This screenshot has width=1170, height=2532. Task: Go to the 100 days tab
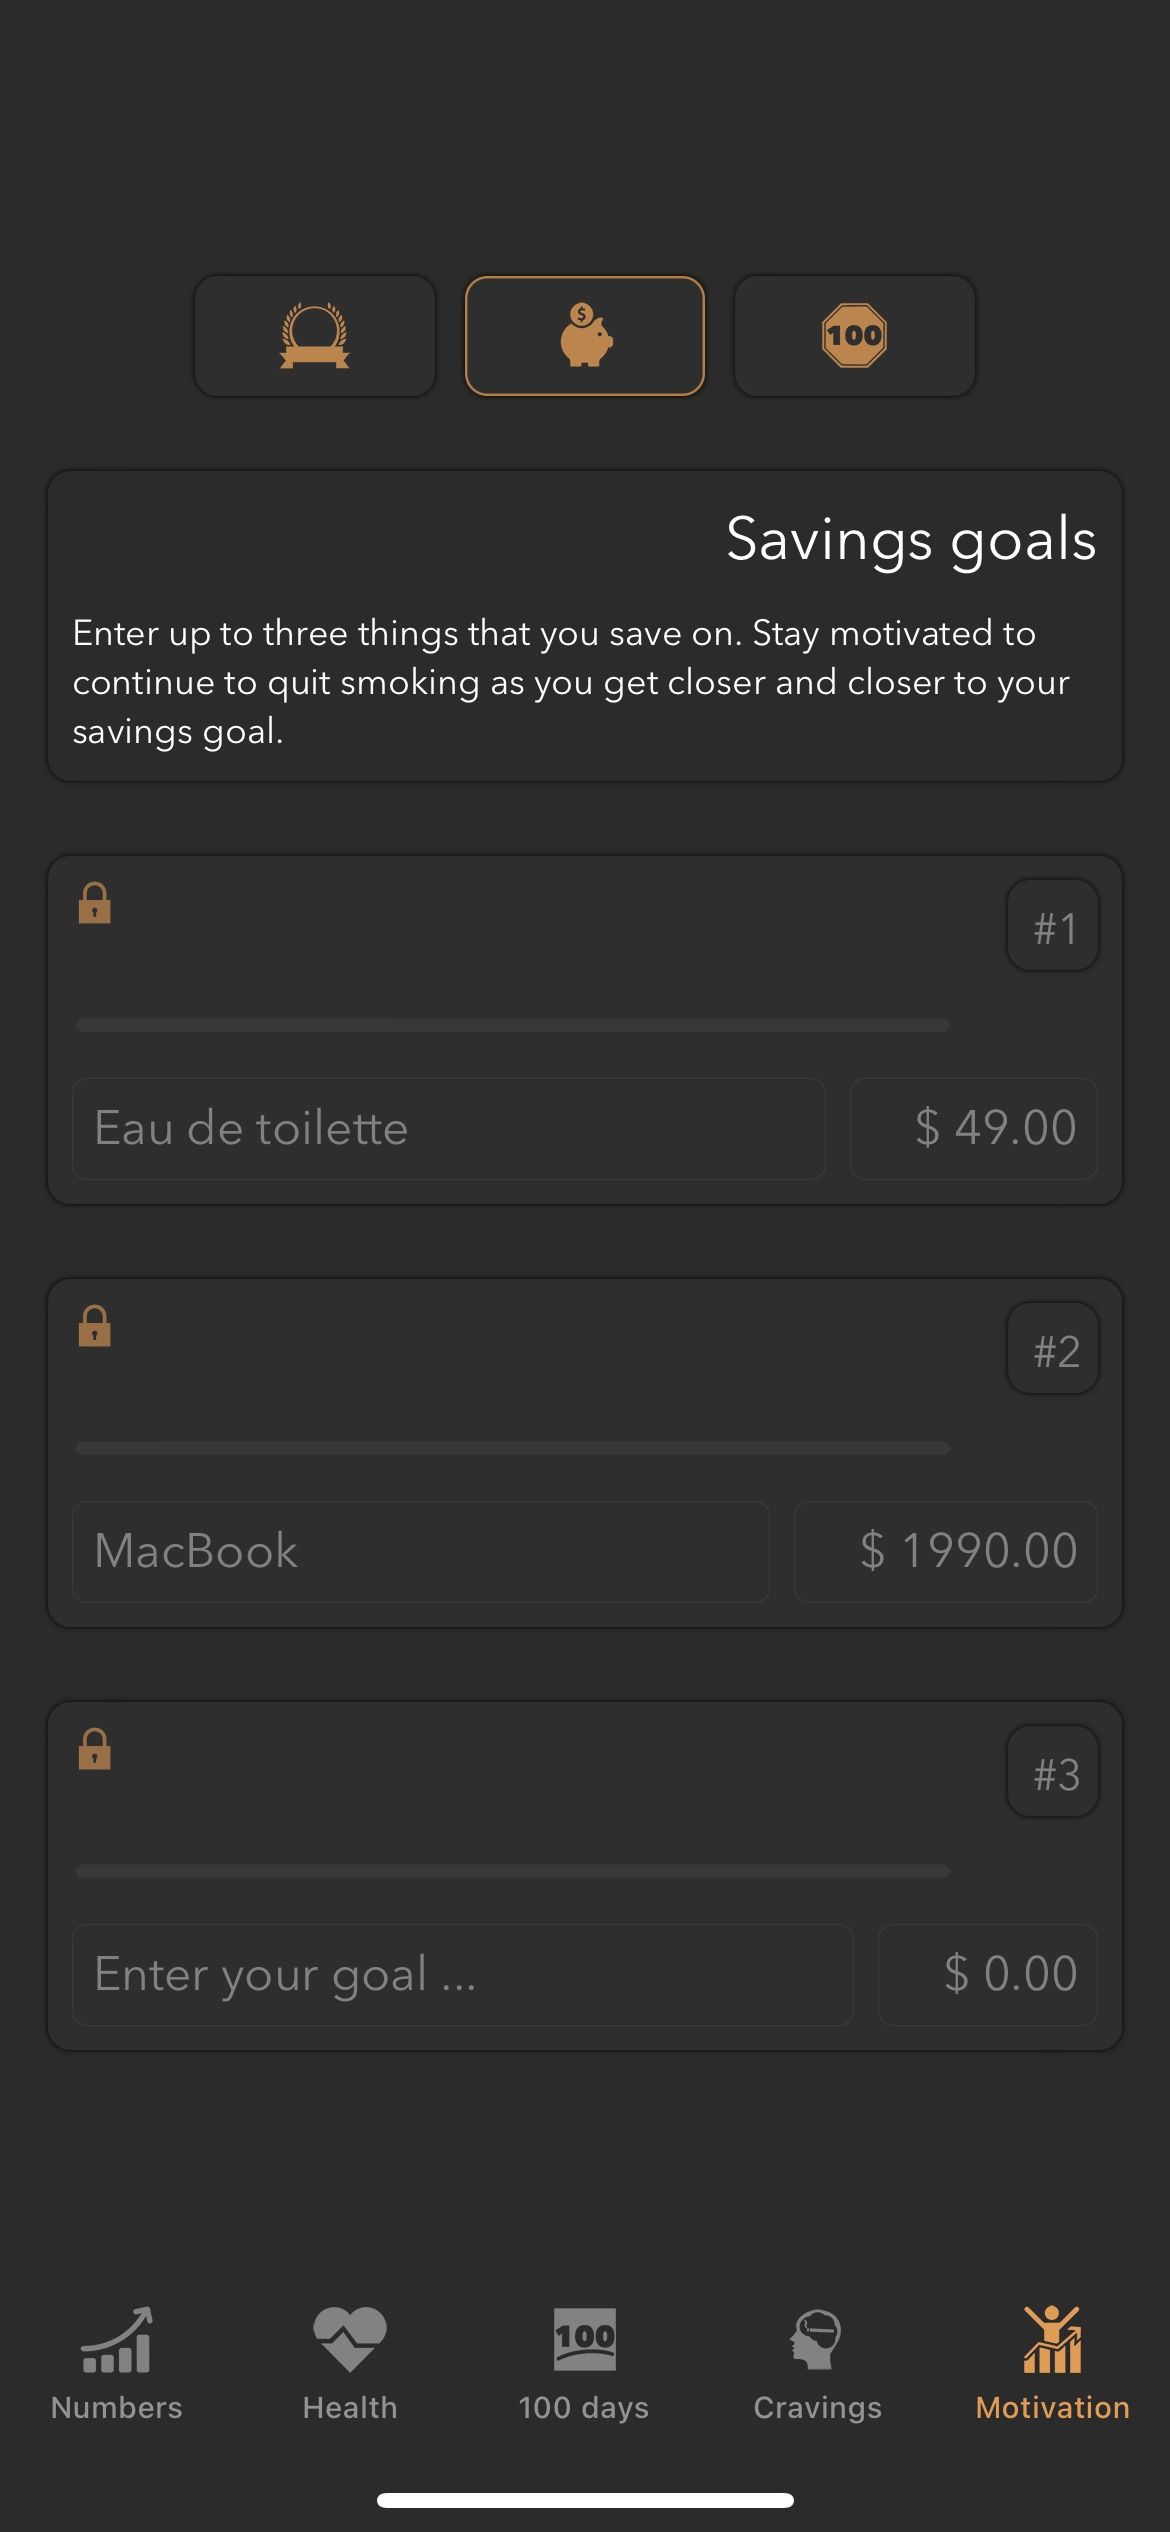coord(584,2364)
